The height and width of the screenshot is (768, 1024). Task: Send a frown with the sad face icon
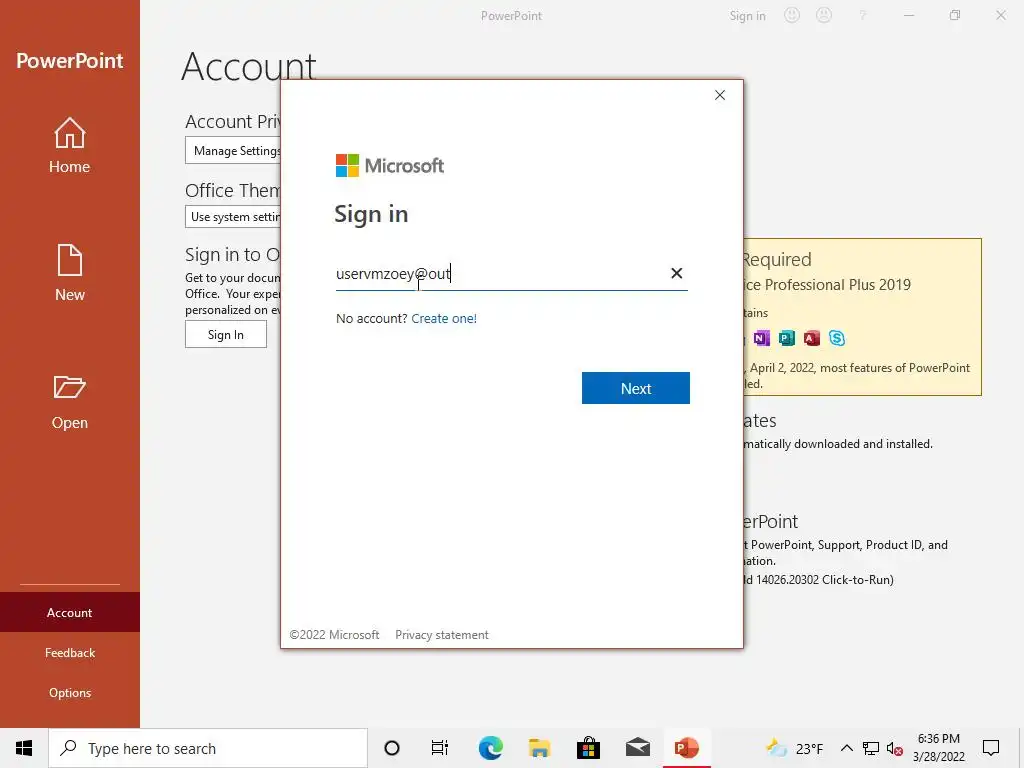tap(824, 15)
